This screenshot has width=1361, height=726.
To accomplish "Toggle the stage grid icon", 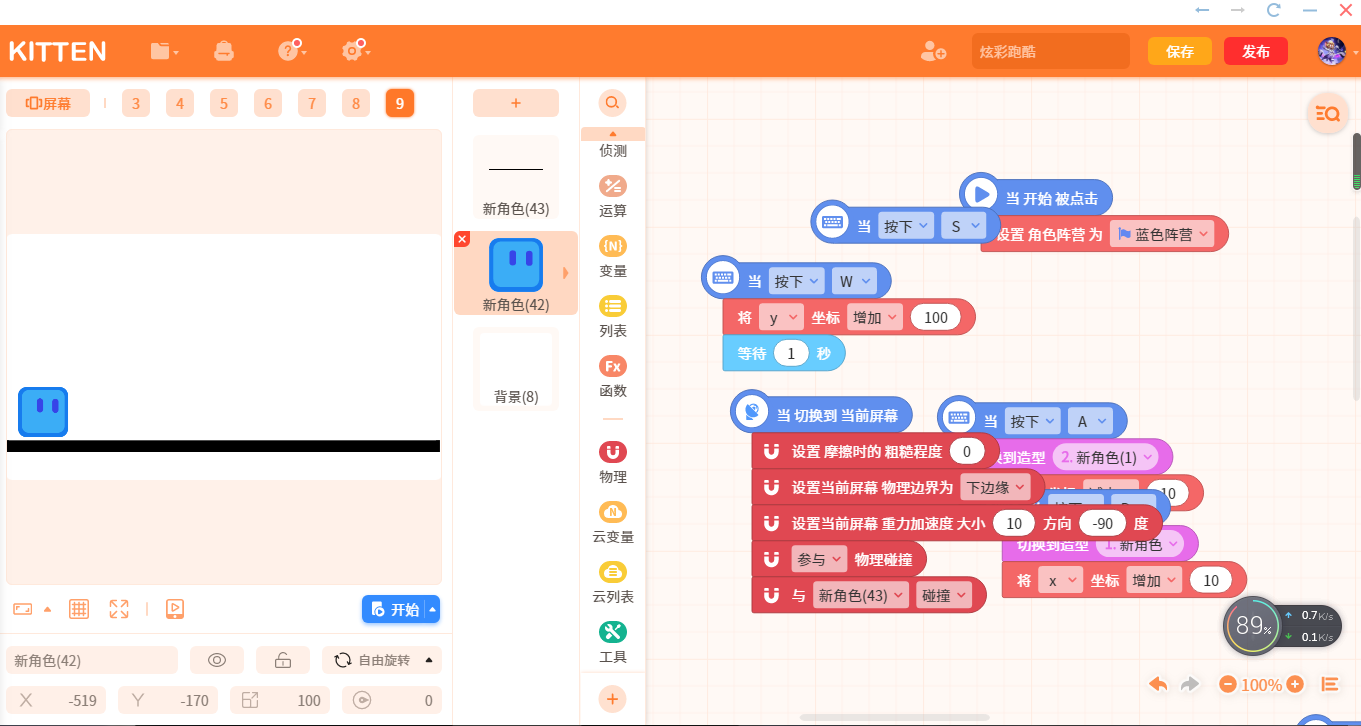I will click(x=79, y=608).
